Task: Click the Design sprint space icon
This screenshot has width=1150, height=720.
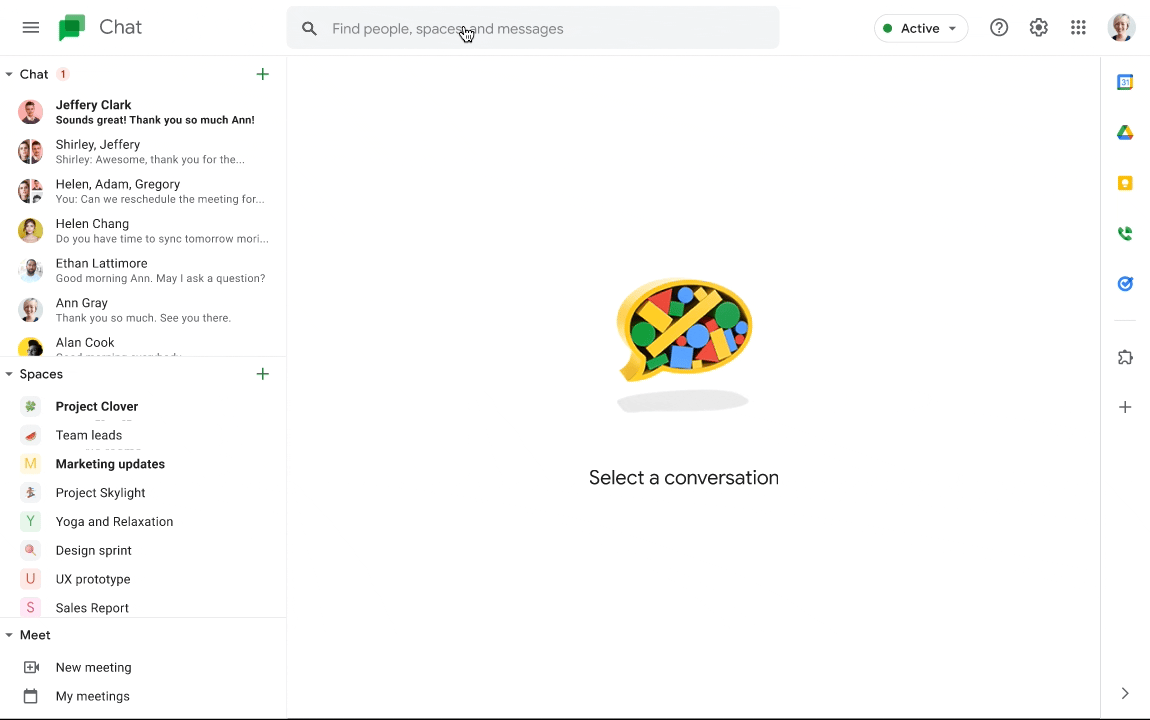Action: pyautogui.click(x=30, y=551)
